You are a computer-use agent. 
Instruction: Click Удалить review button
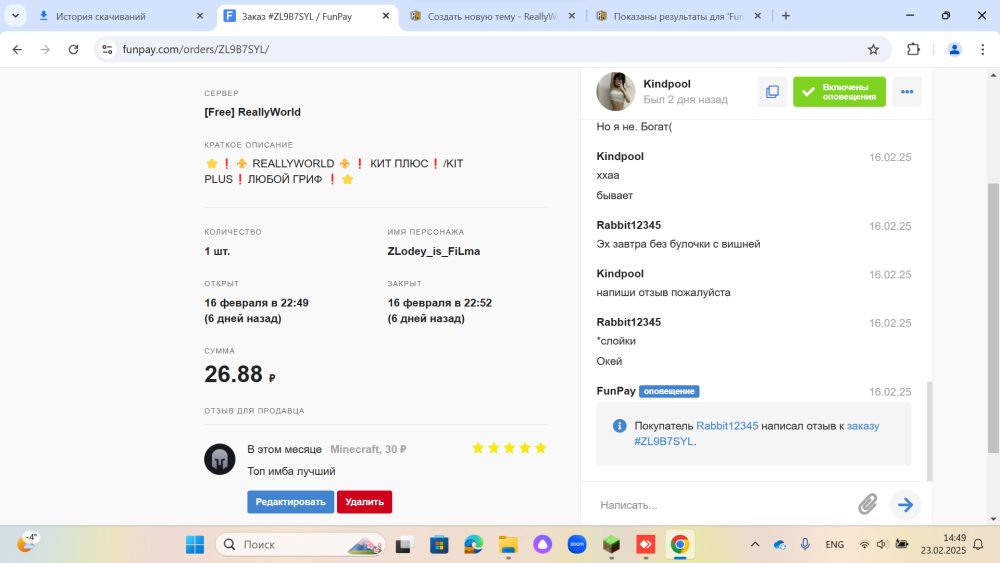[364, 502]
